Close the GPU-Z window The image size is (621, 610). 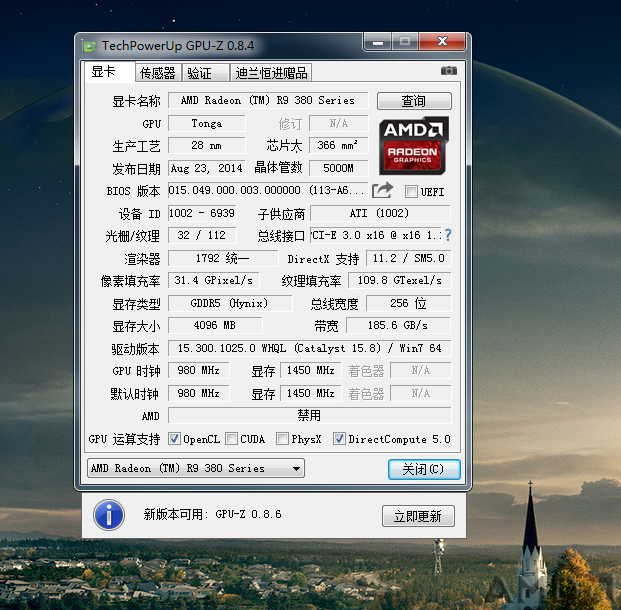click(x=442, y=41)
